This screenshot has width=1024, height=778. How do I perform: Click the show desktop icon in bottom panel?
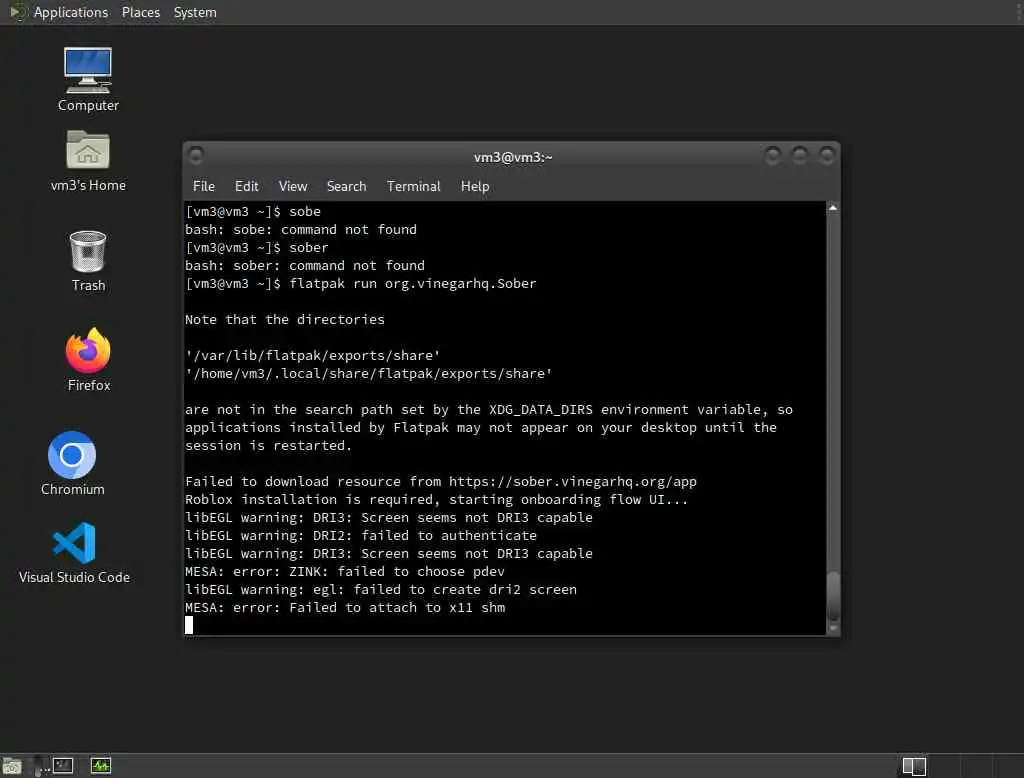(x=12, y=766)
